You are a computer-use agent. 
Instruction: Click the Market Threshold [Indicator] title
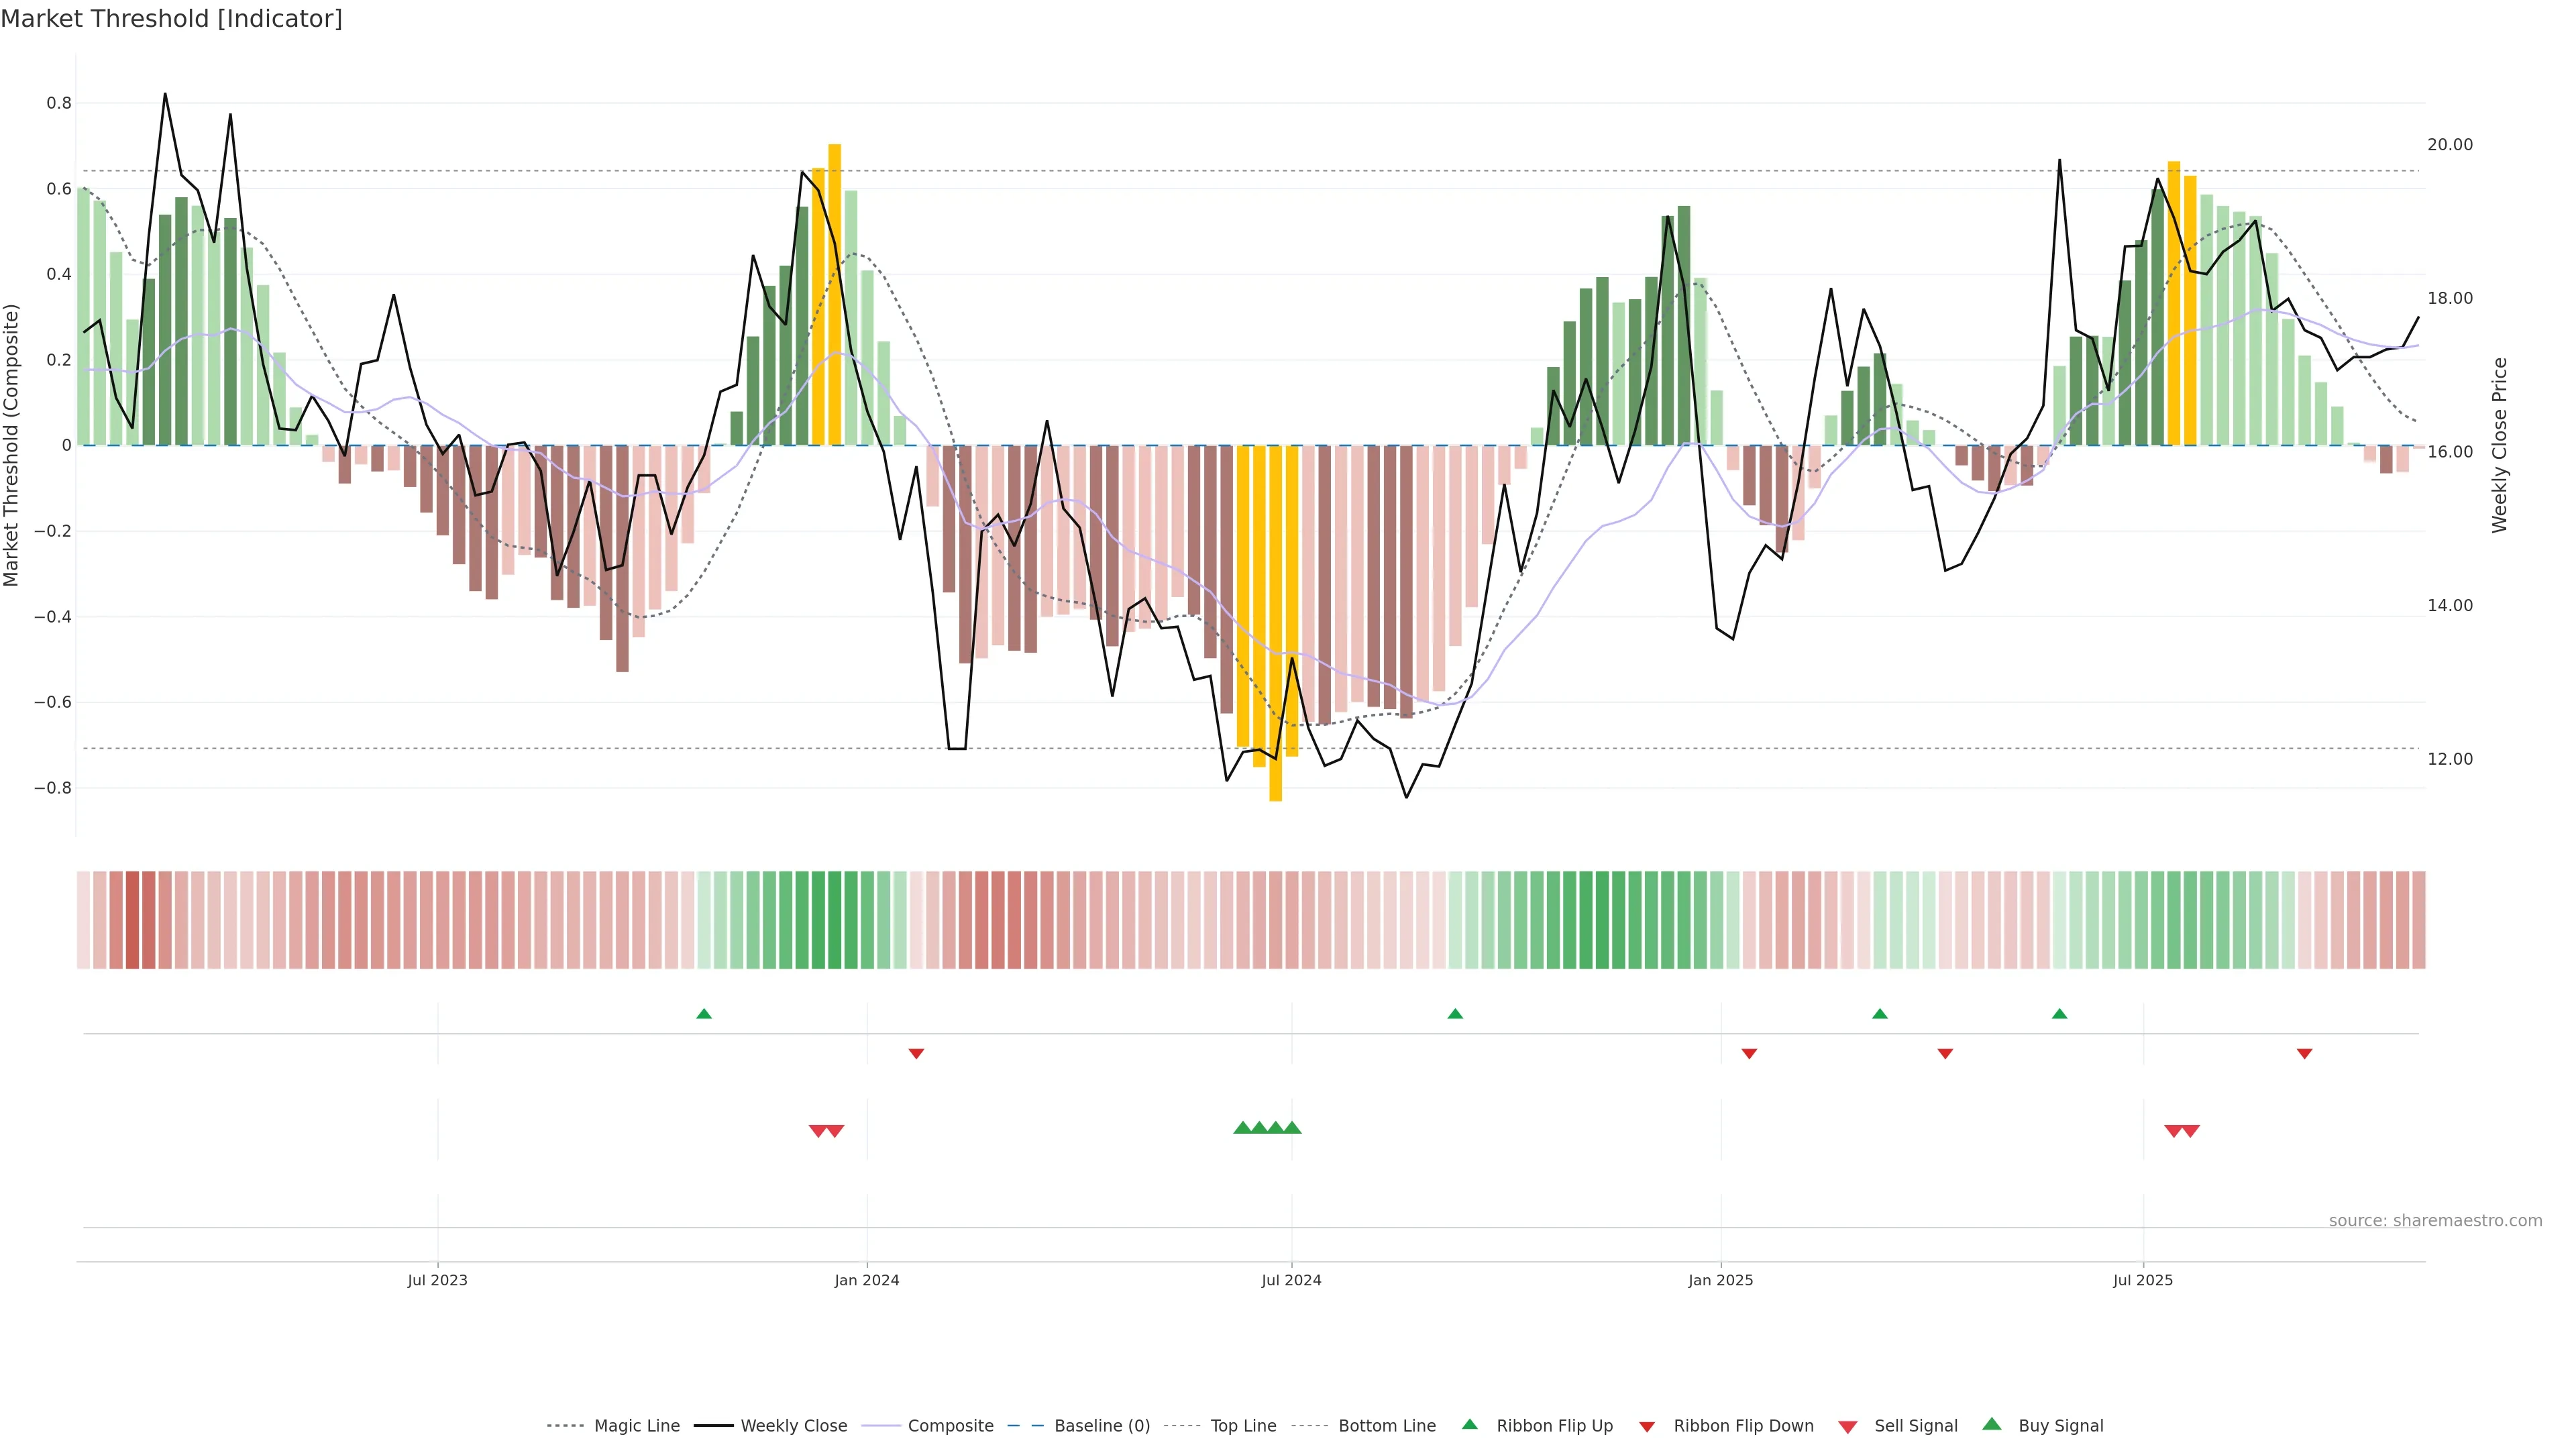coord(171,19)
